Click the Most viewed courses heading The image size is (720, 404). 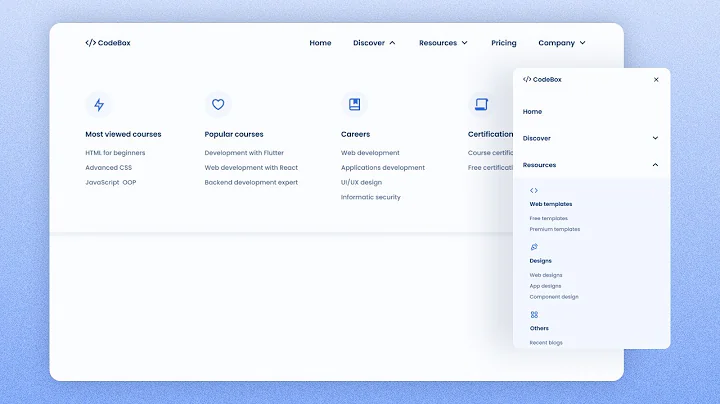[124, 134]
